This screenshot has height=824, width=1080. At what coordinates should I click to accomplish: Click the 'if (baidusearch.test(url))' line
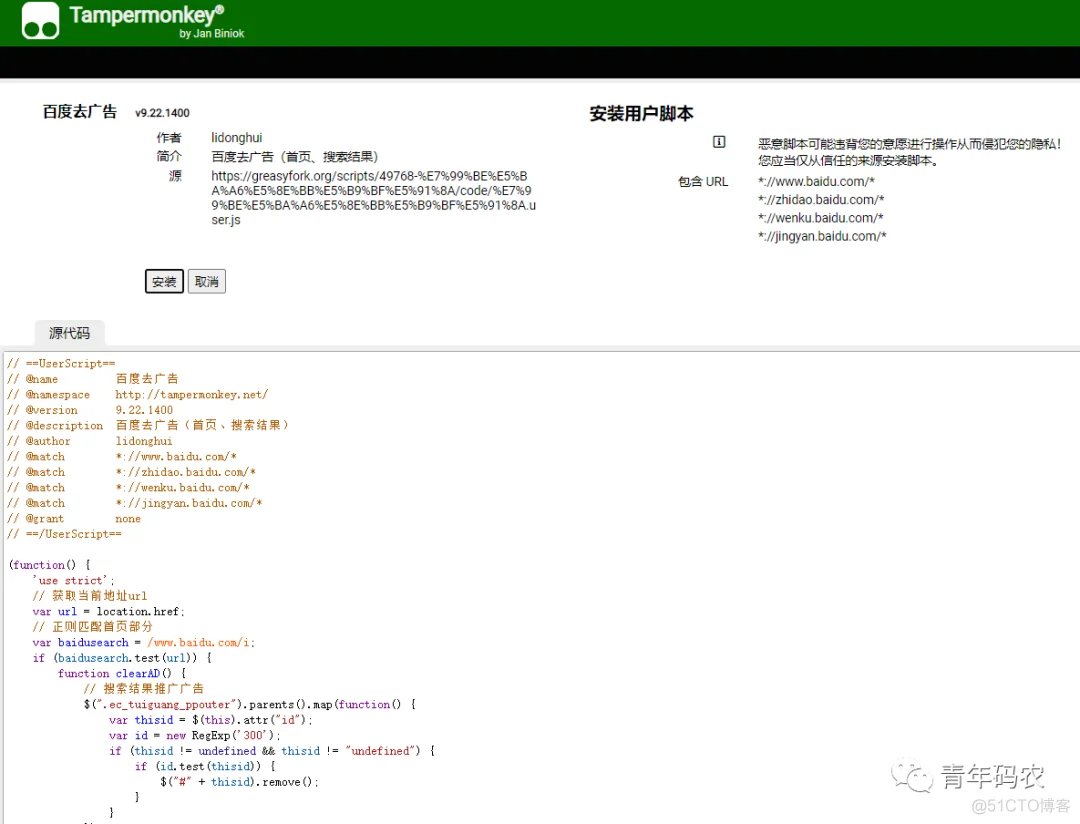tap(122, 658)
